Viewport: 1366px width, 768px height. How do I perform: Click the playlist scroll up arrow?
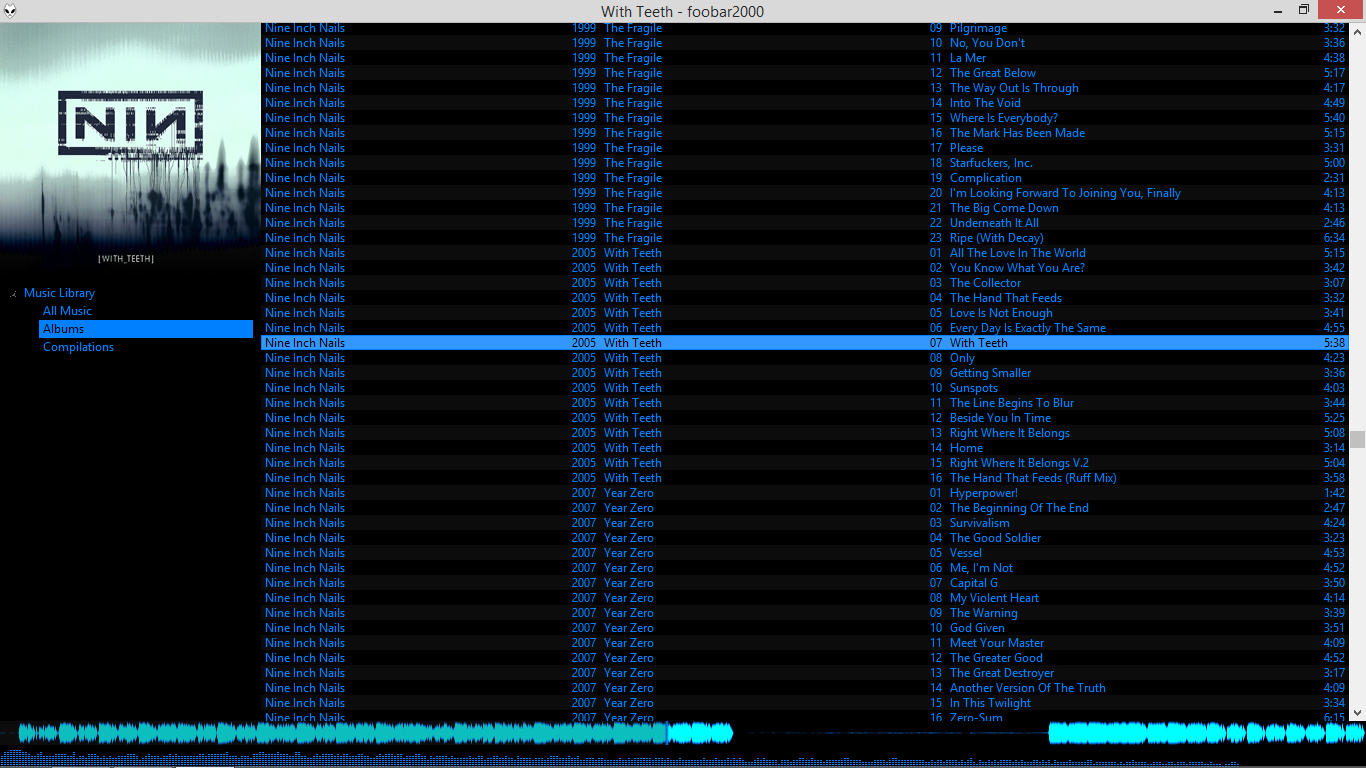[x=1357, y=31]
